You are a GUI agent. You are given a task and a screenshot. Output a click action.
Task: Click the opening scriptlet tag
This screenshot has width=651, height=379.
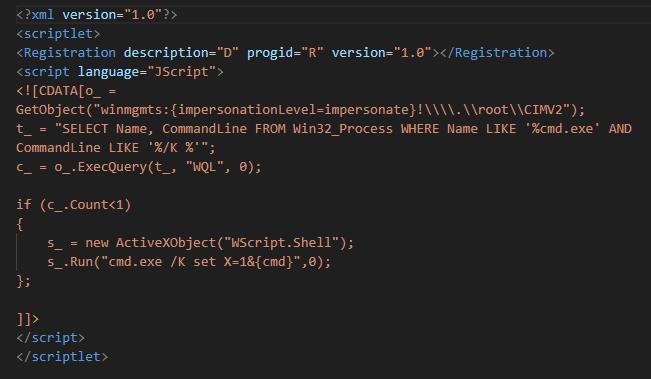58,34
